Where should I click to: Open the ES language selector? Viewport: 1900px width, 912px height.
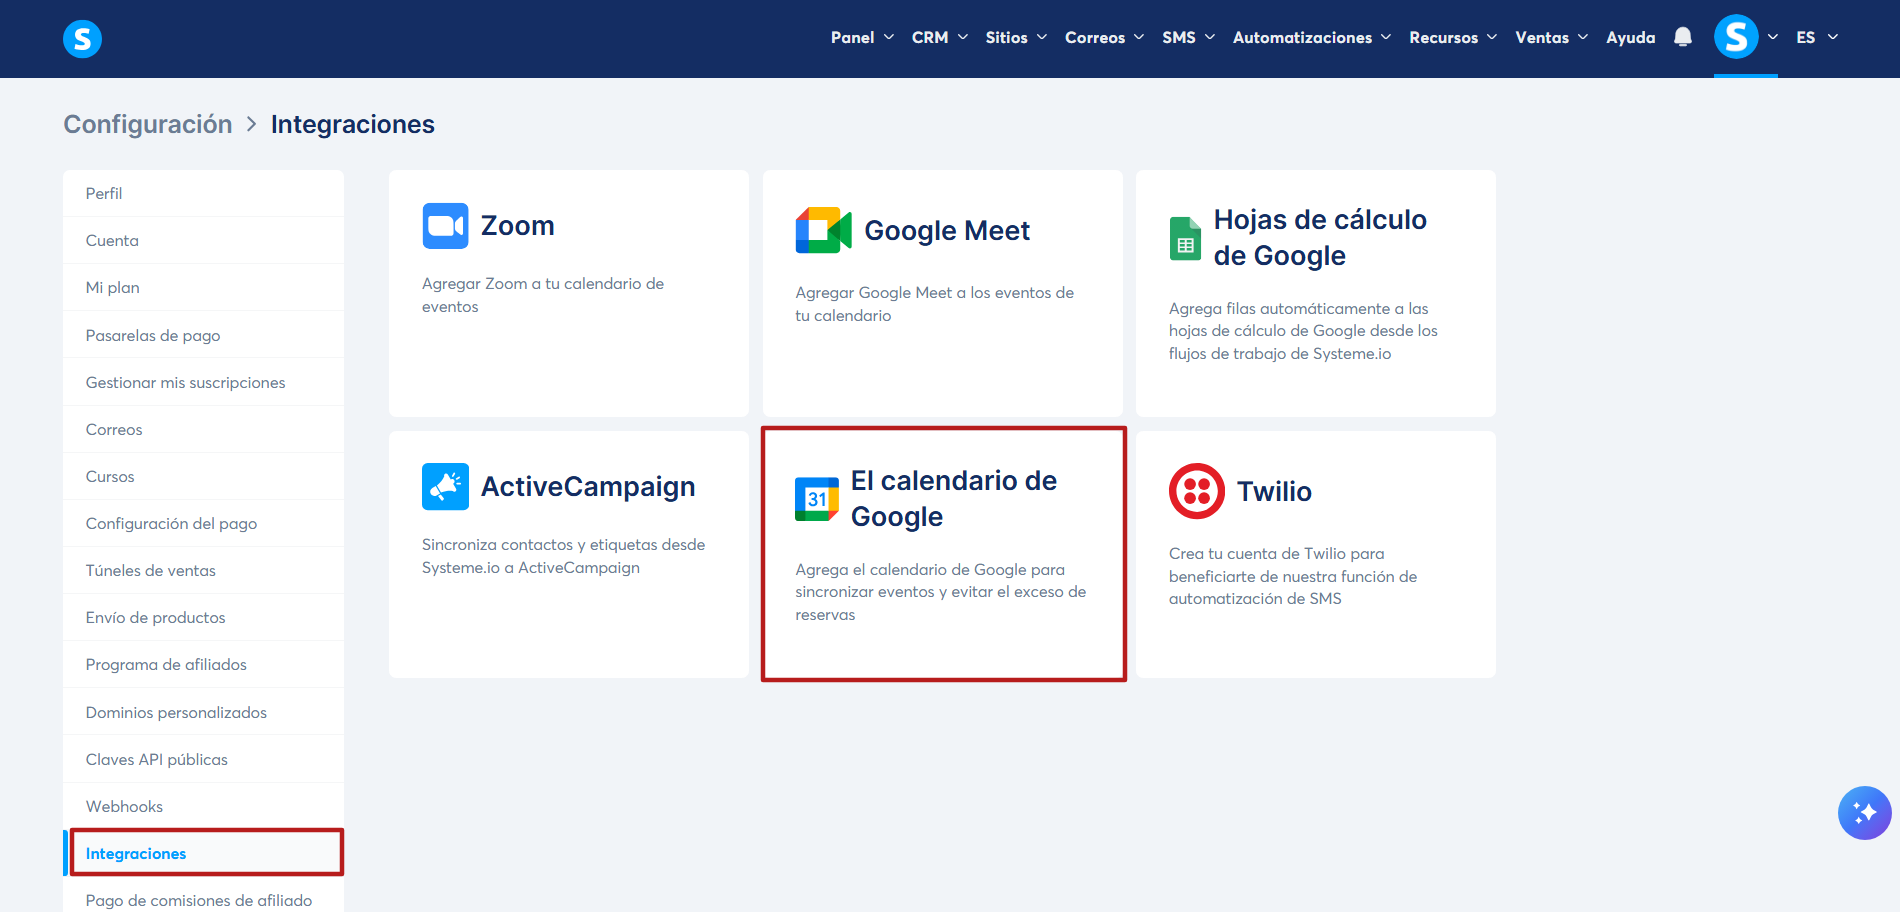pyautogui.click(x=1817, y=37)
